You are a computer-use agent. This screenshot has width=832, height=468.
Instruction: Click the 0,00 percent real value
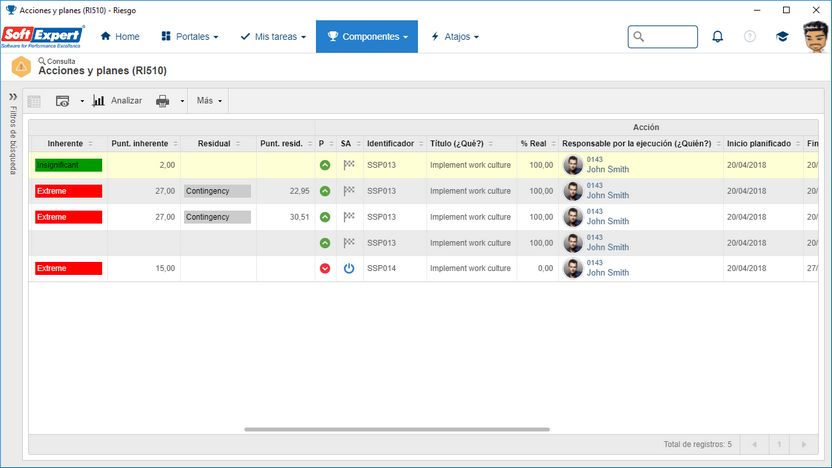tap(545, 268)
